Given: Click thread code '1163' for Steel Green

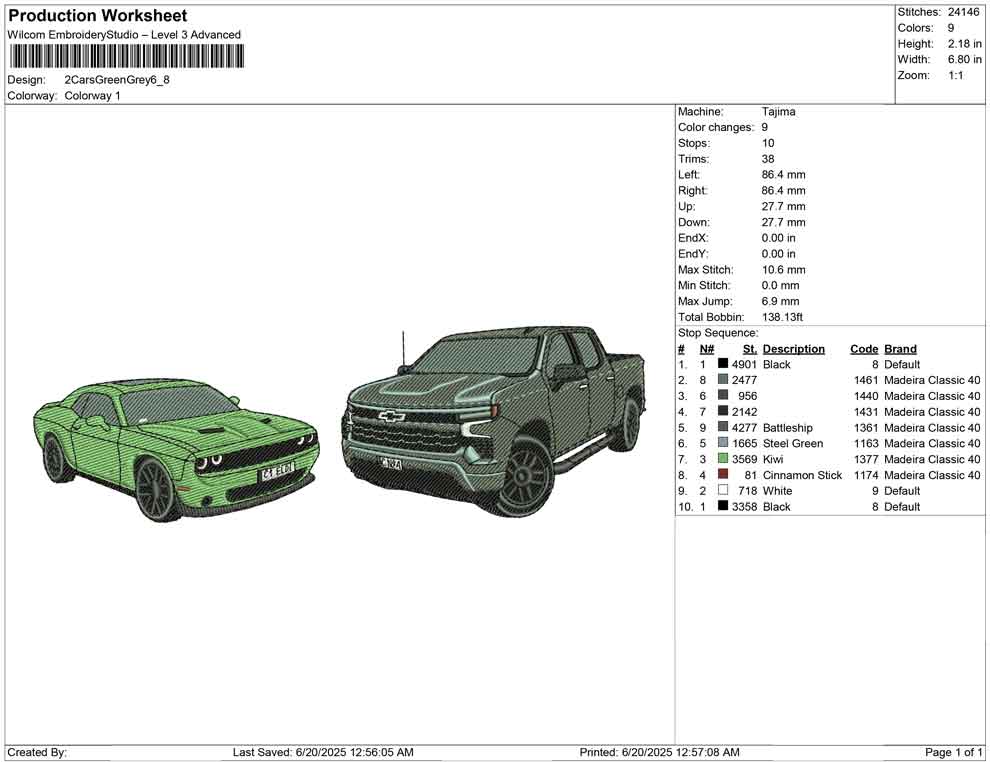Looking at the screenshot, I should pyautogui.click(x=866, y=443).
